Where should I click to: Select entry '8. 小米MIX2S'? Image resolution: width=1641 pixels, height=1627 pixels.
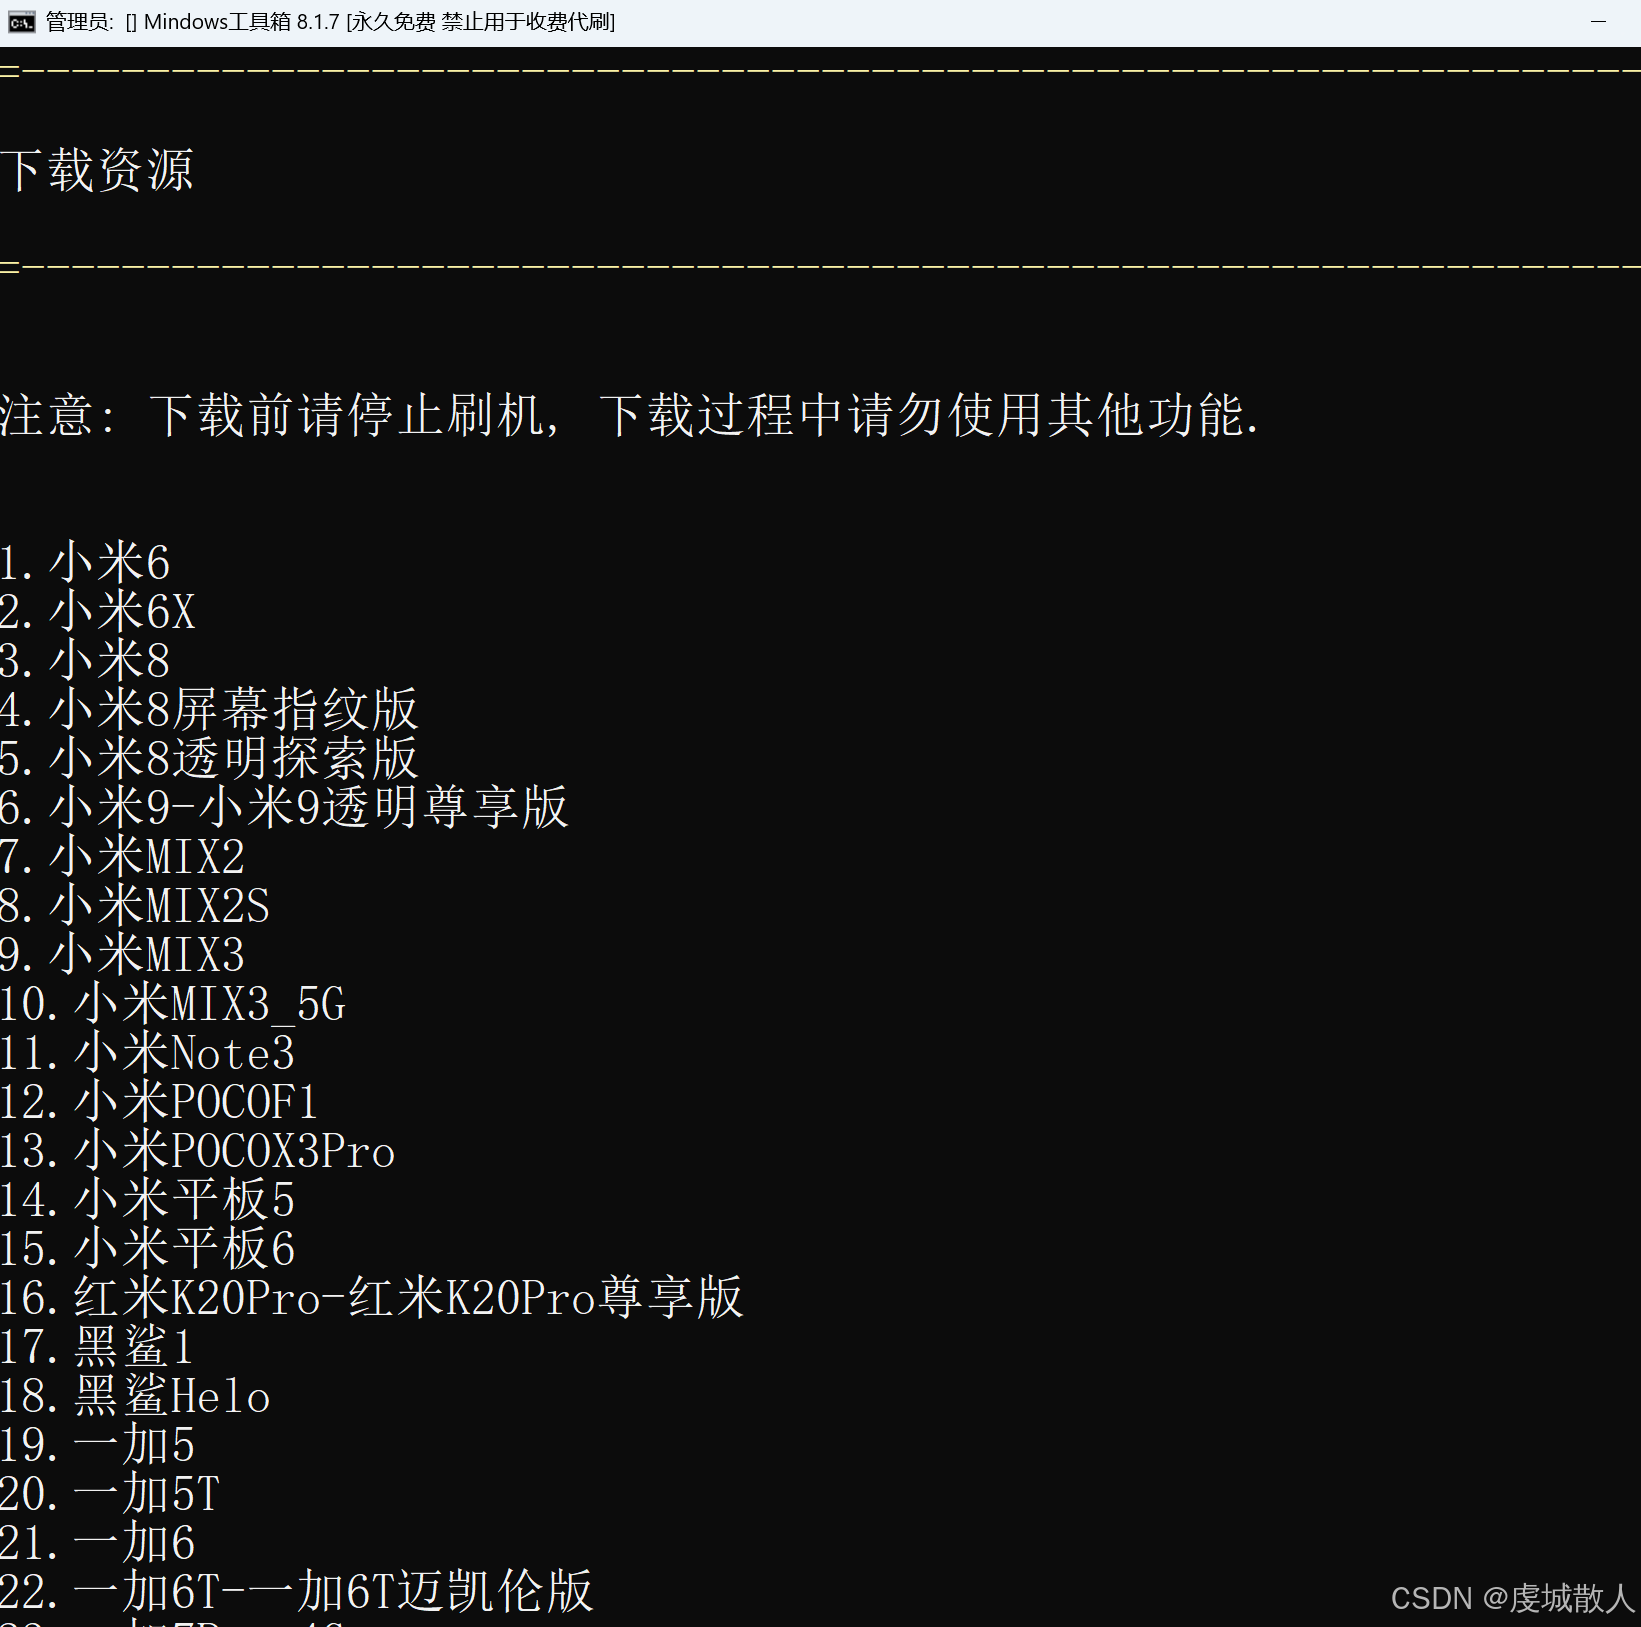click(135, 905)
